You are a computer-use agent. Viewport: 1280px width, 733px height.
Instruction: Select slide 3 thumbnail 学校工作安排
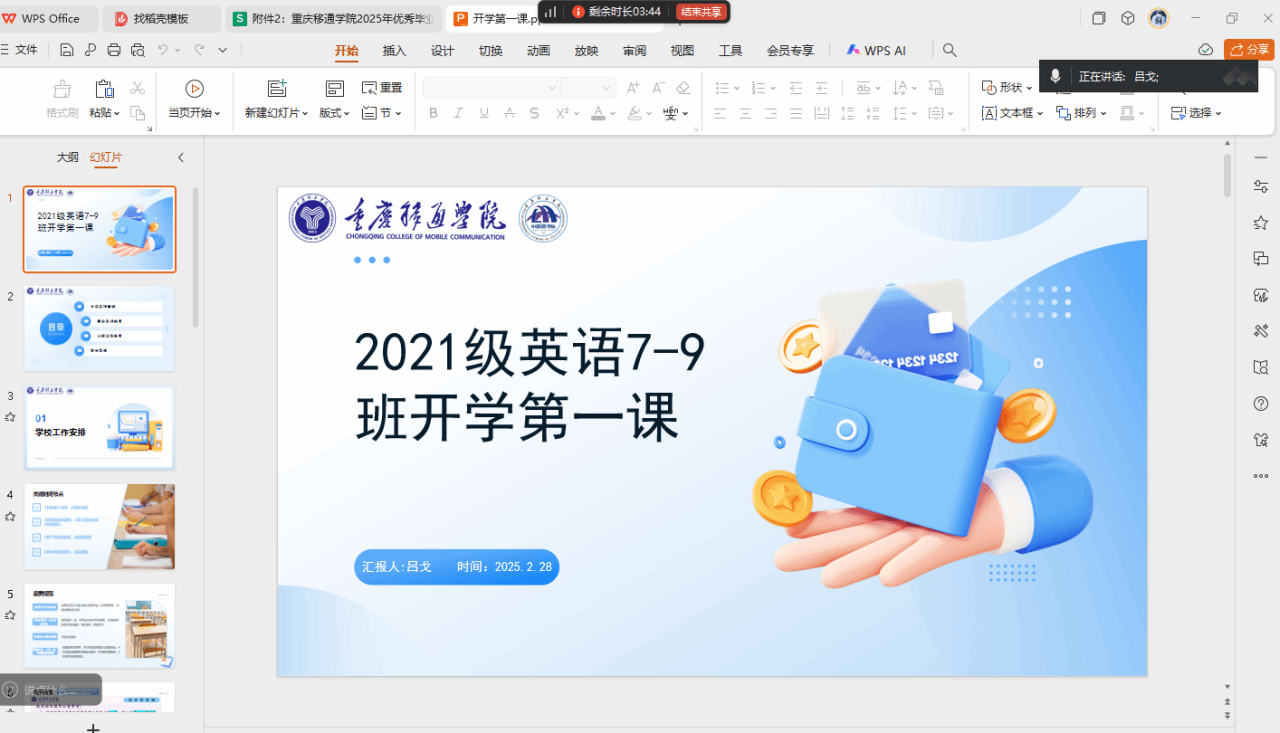coord(99,428)
